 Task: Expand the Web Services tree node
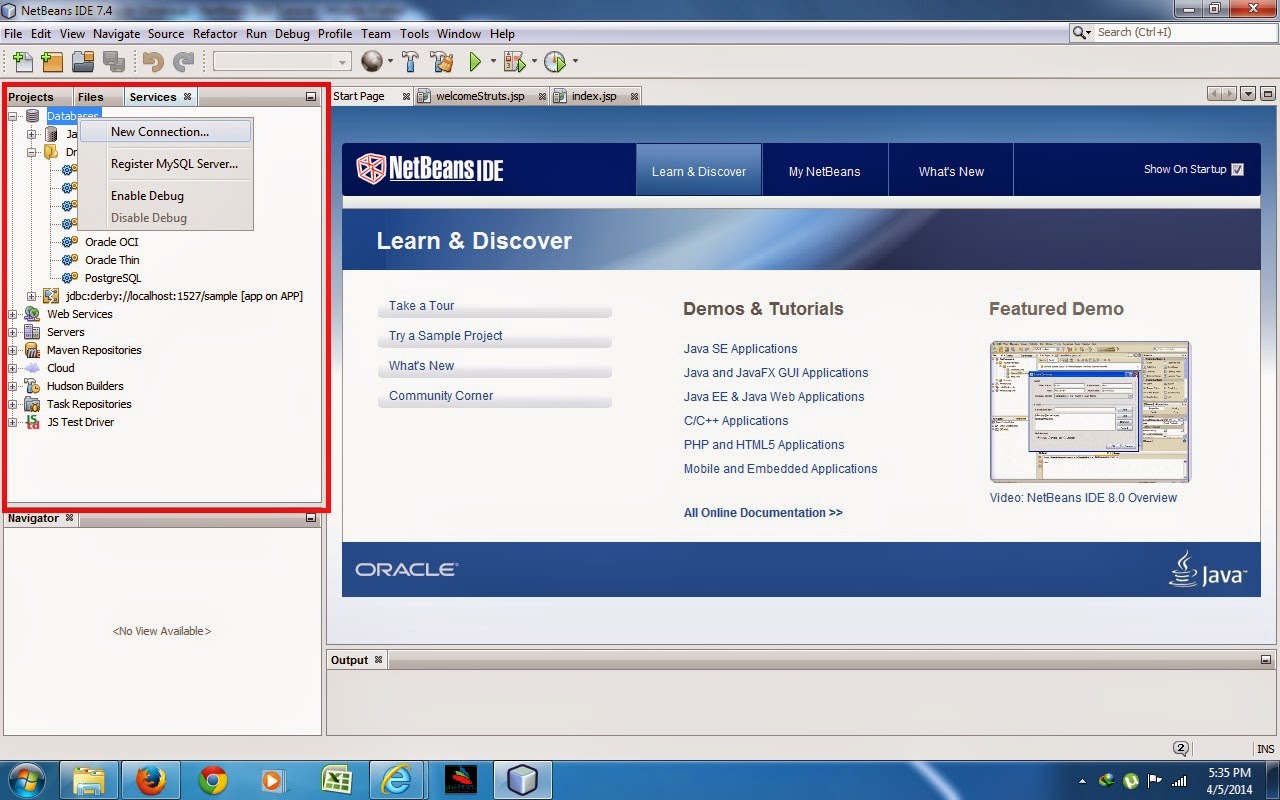[13, 314]
